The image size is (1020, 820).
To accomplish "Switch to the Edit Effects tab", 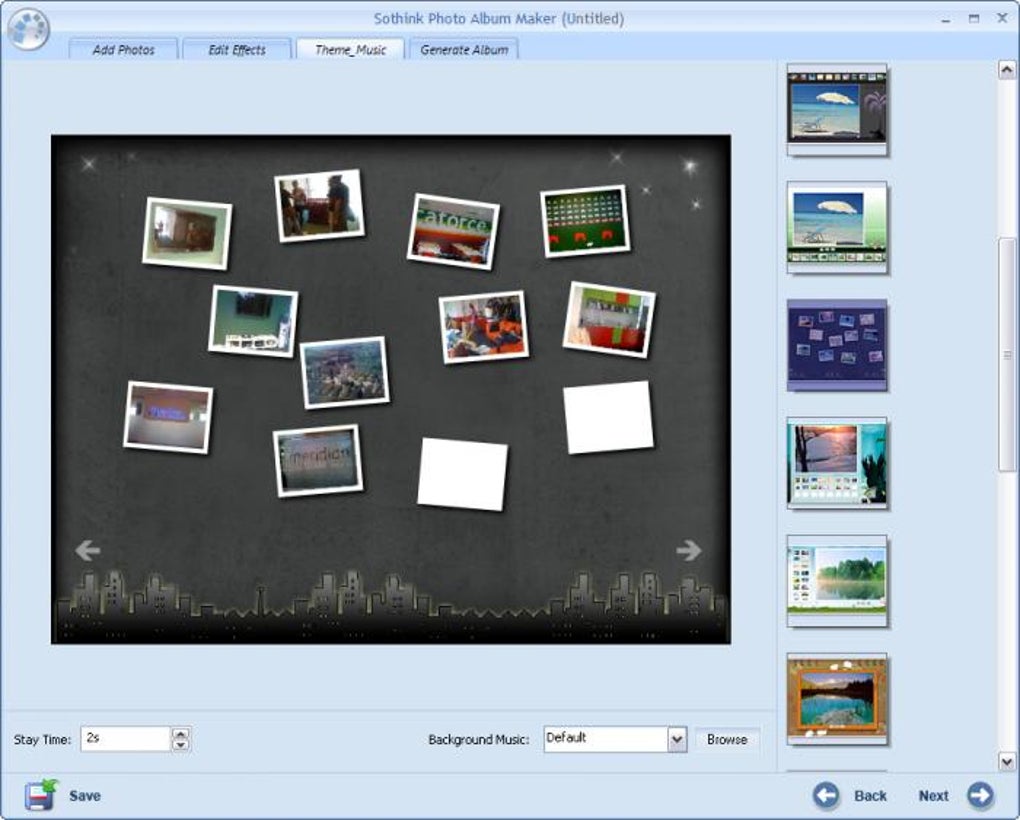I will click(237, 49).
